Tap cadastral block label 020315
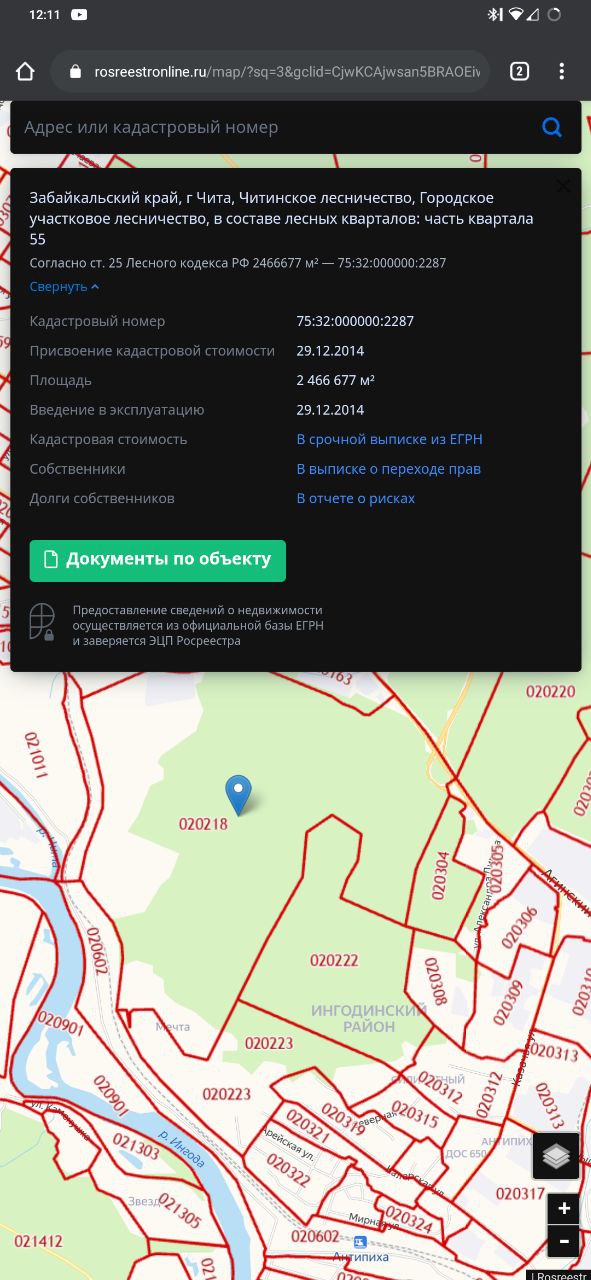Viewport: 591px width, 1280px height. coord(415,1115)
